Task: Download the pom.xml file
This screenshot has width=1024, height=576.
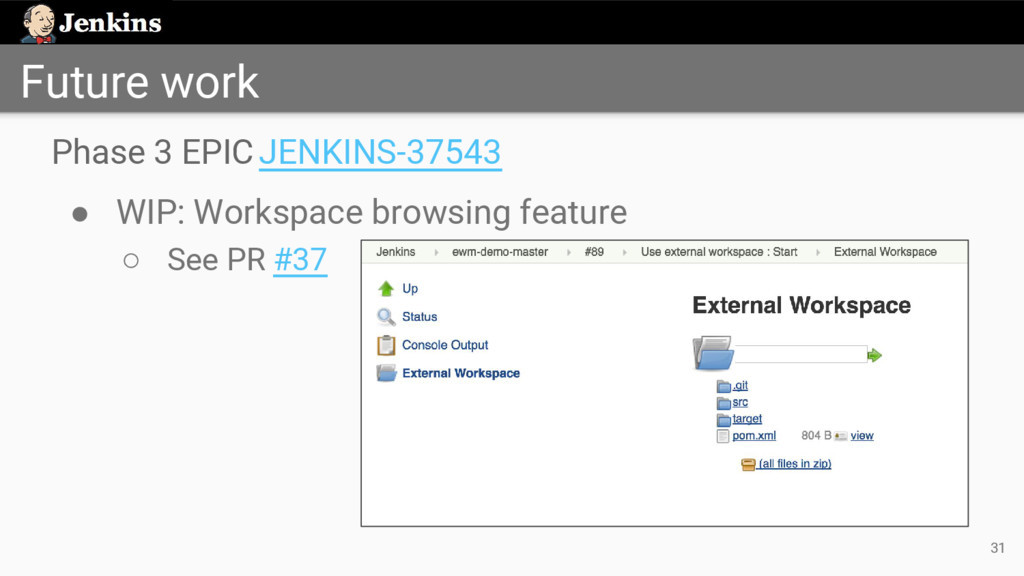Action: pyautogui.click(x=754, y=436)
